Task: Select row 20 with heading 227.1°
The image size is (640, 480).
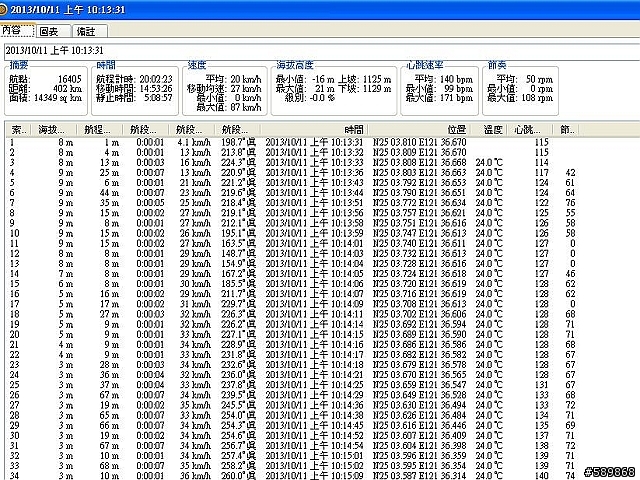Action: click(293, 335)
